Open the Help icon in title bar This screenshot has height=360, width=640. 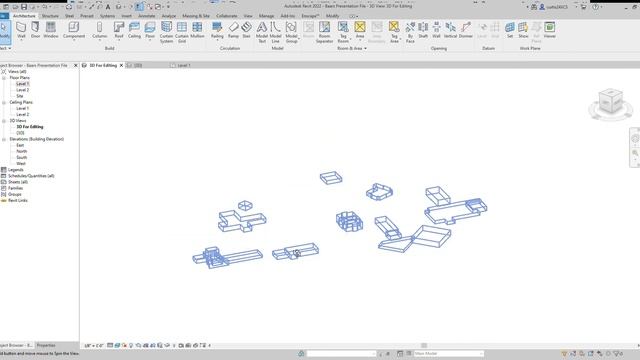pos(596,7)
